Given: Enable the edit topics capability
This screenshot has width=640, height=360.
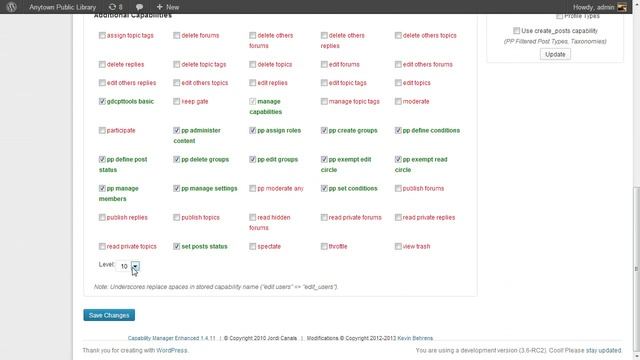Looking at the screenshot, I should [x=398, y=83].
